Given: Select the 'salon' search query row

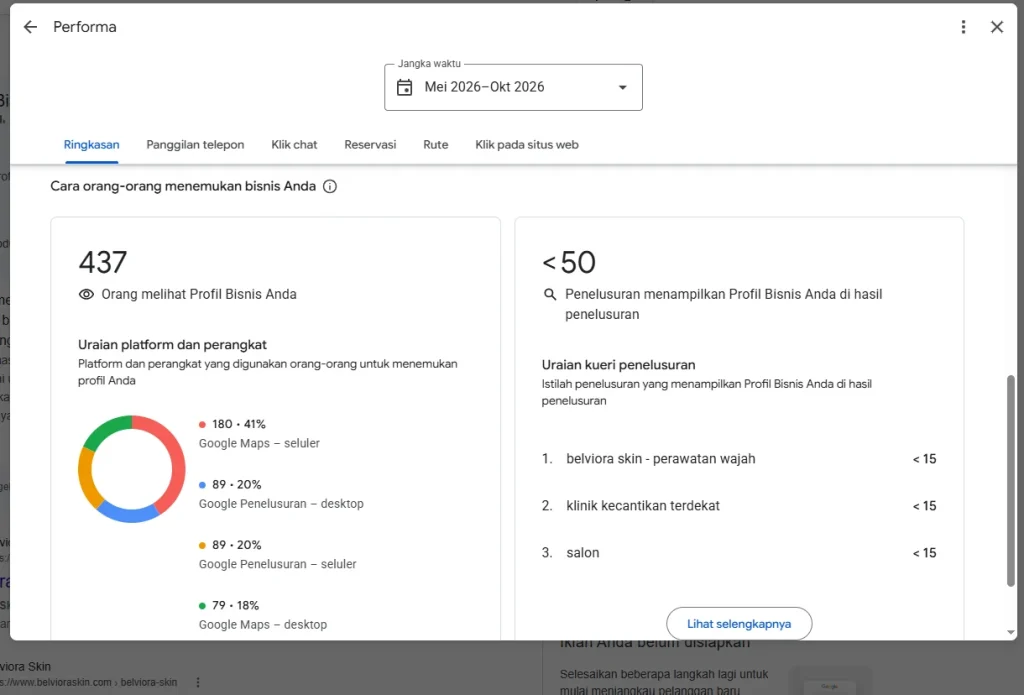Looking at the screenshot, I should pyautogui.click(x=739, y=553).
